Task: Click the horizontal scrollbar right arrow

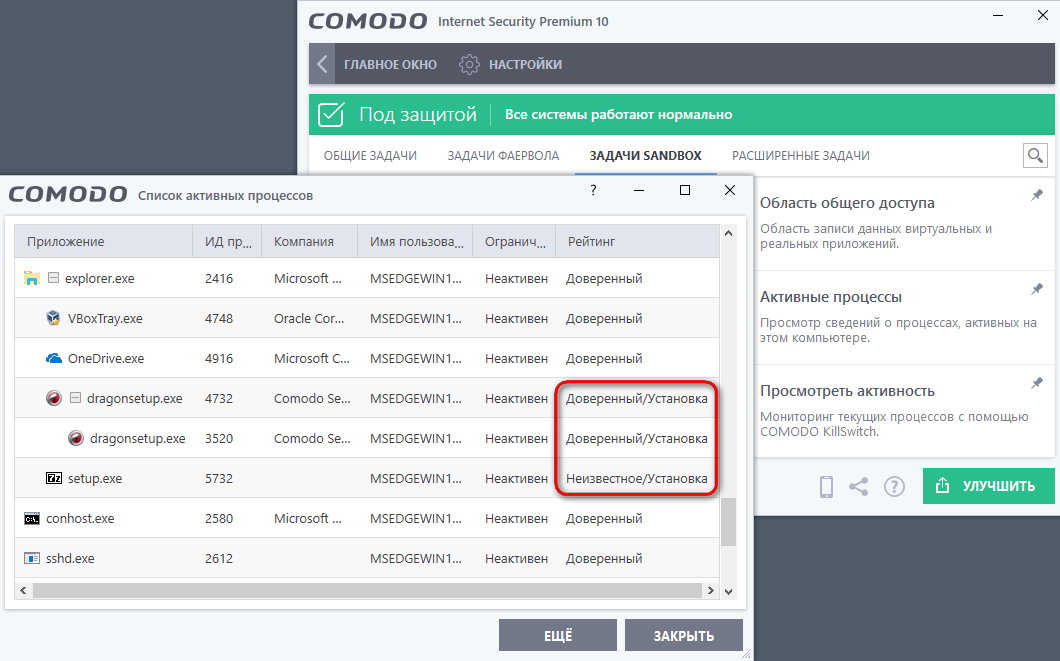Action: pos(710,590)
